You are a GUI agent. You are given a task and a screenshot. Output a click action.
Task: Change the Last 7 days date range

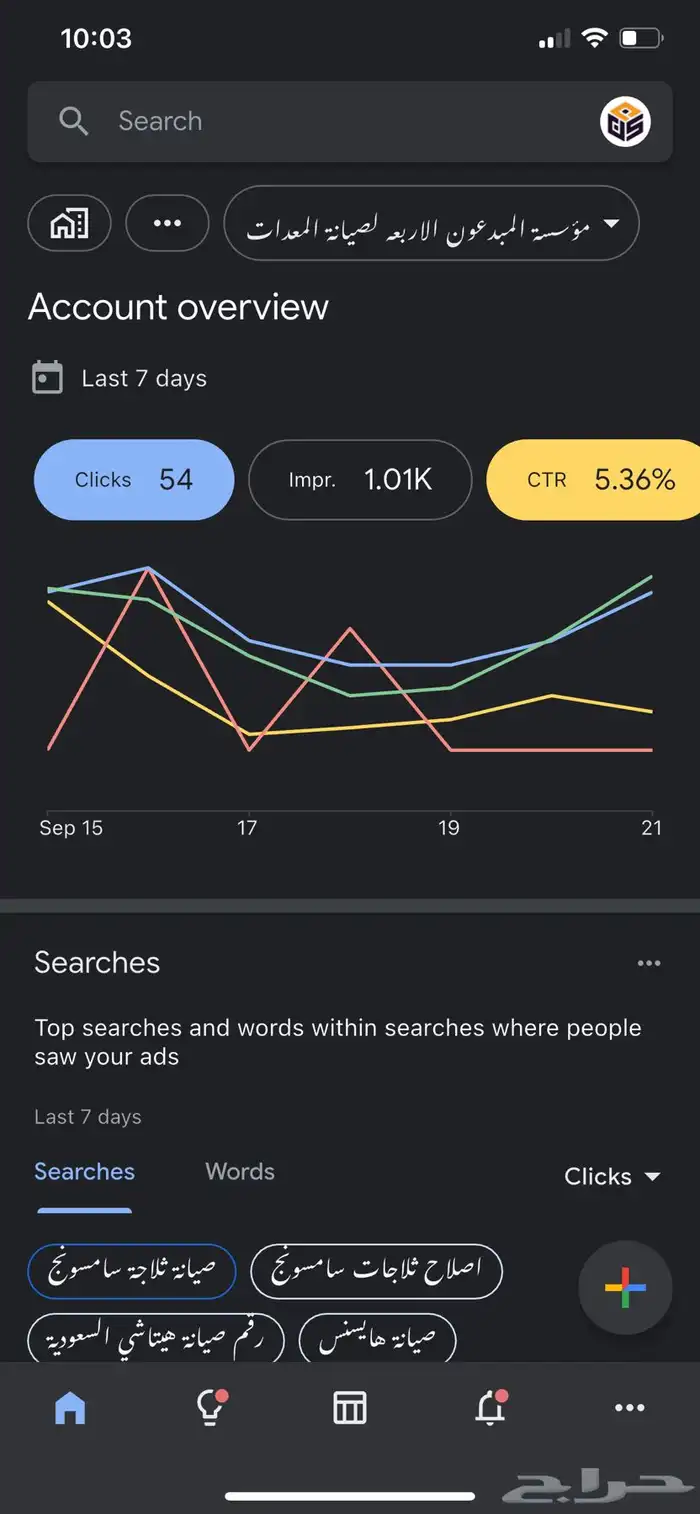144,379
